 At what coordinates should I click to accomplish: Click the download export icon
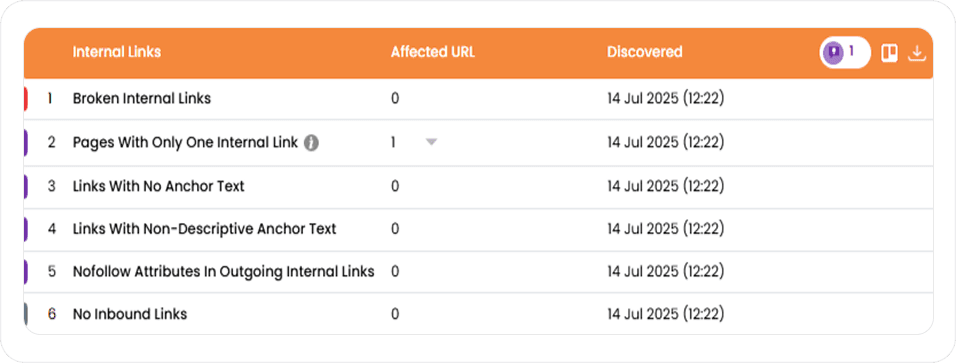pos(917,54)
